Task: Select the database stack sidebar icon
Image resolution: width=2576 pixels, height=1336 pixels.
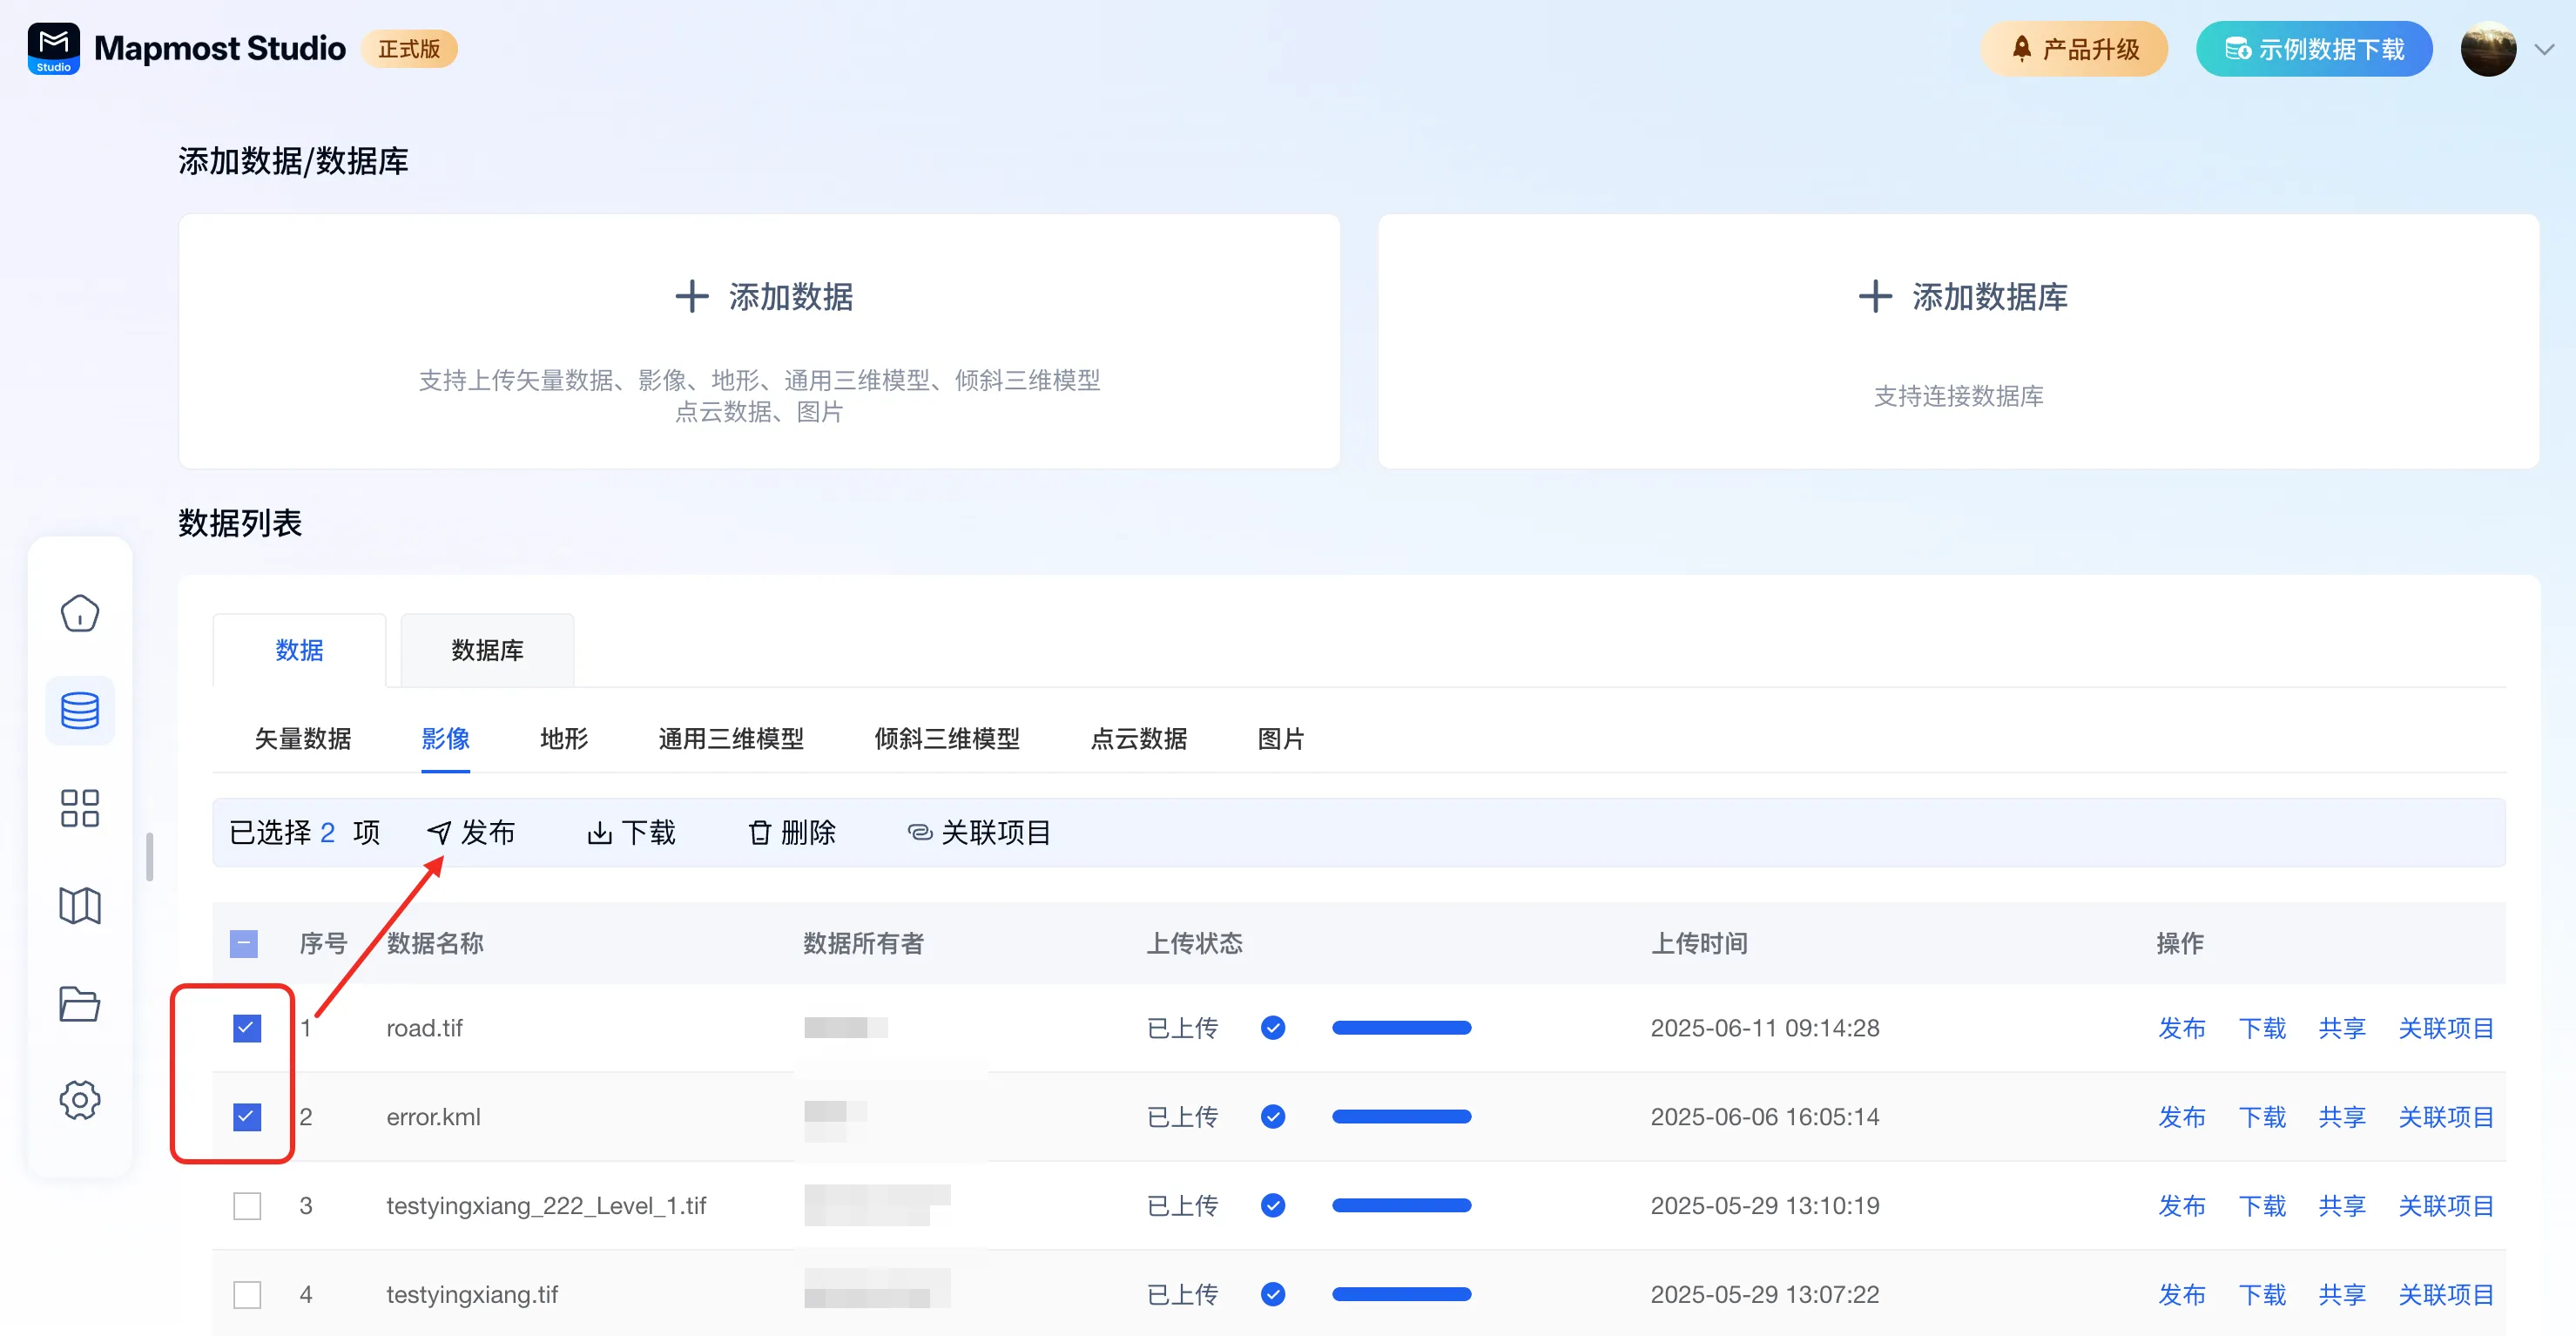Action: [x=80, y=711]
